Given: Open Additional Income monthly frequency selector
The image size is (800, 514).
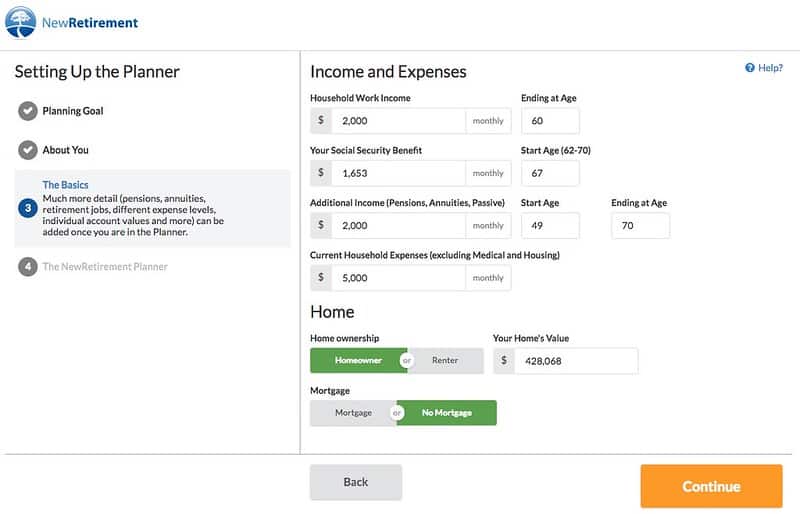Looking at the screenshot, I should tap(488, 226).
